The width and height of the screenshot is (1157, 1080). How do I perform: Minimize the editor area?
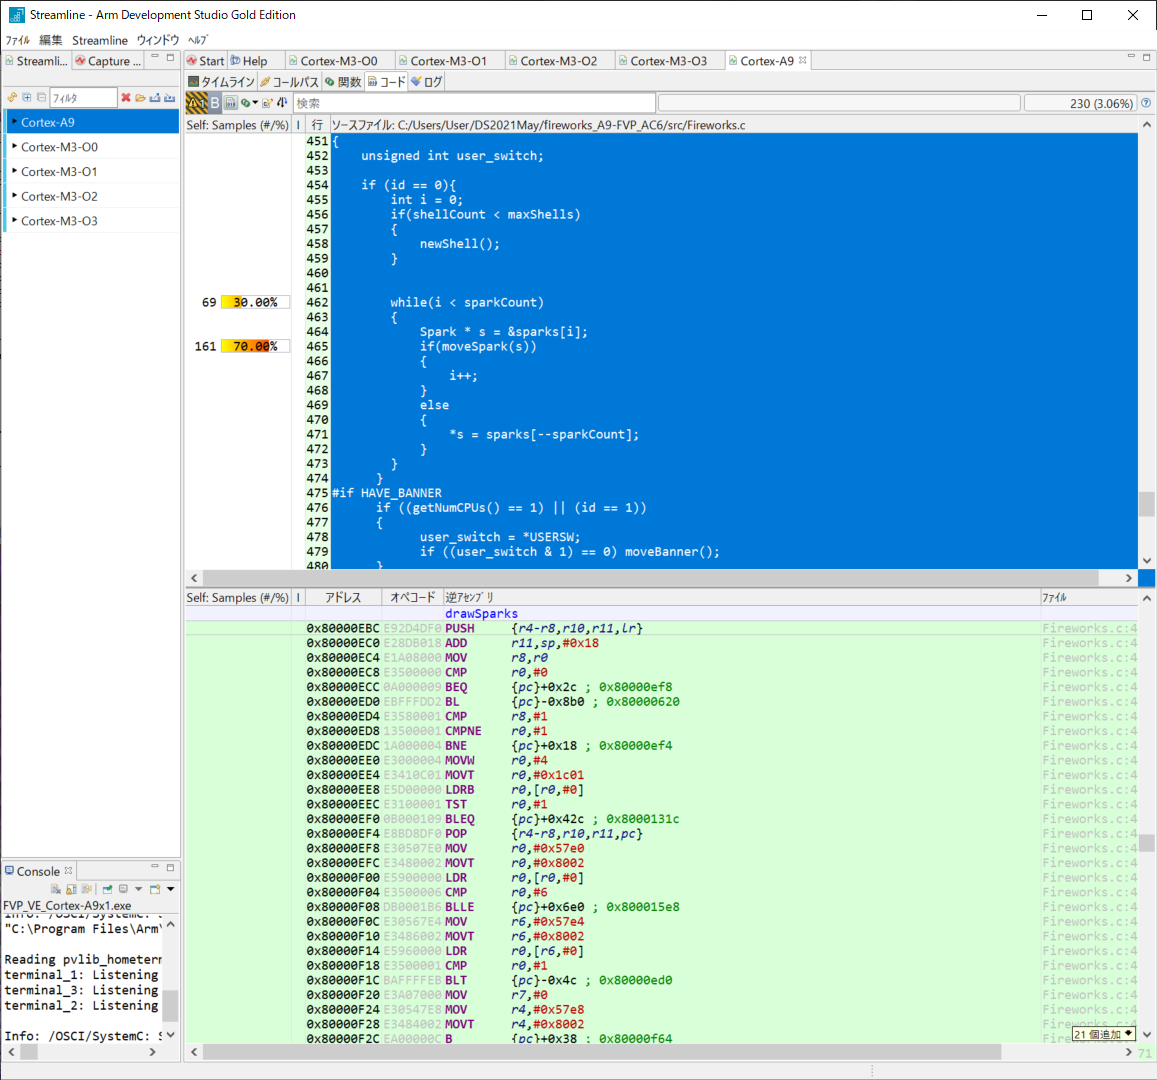pos(1131,57)
